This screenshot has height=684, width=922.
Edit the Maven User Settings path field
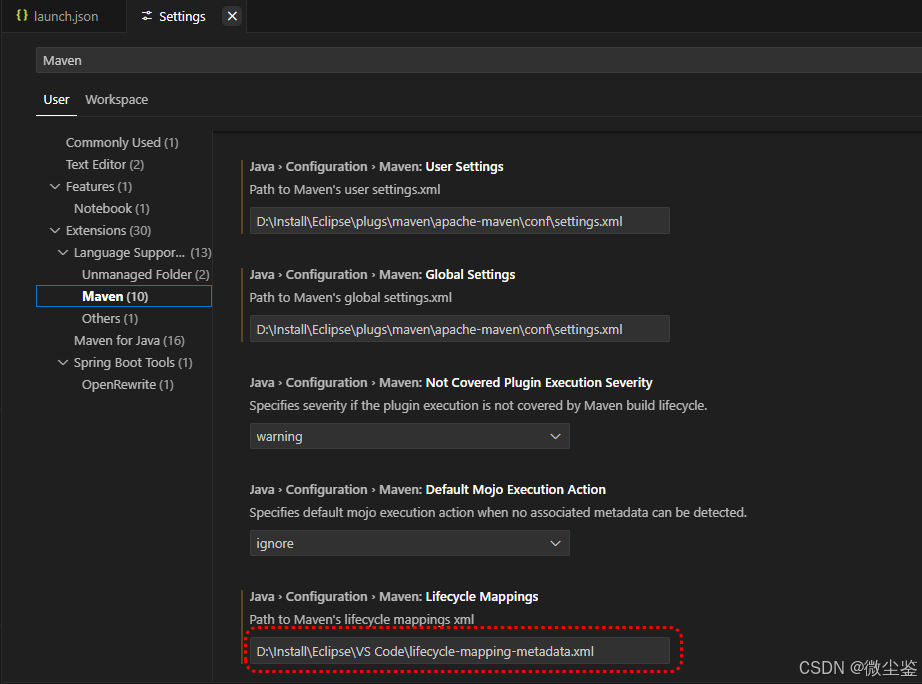click(x=459, y=221)
